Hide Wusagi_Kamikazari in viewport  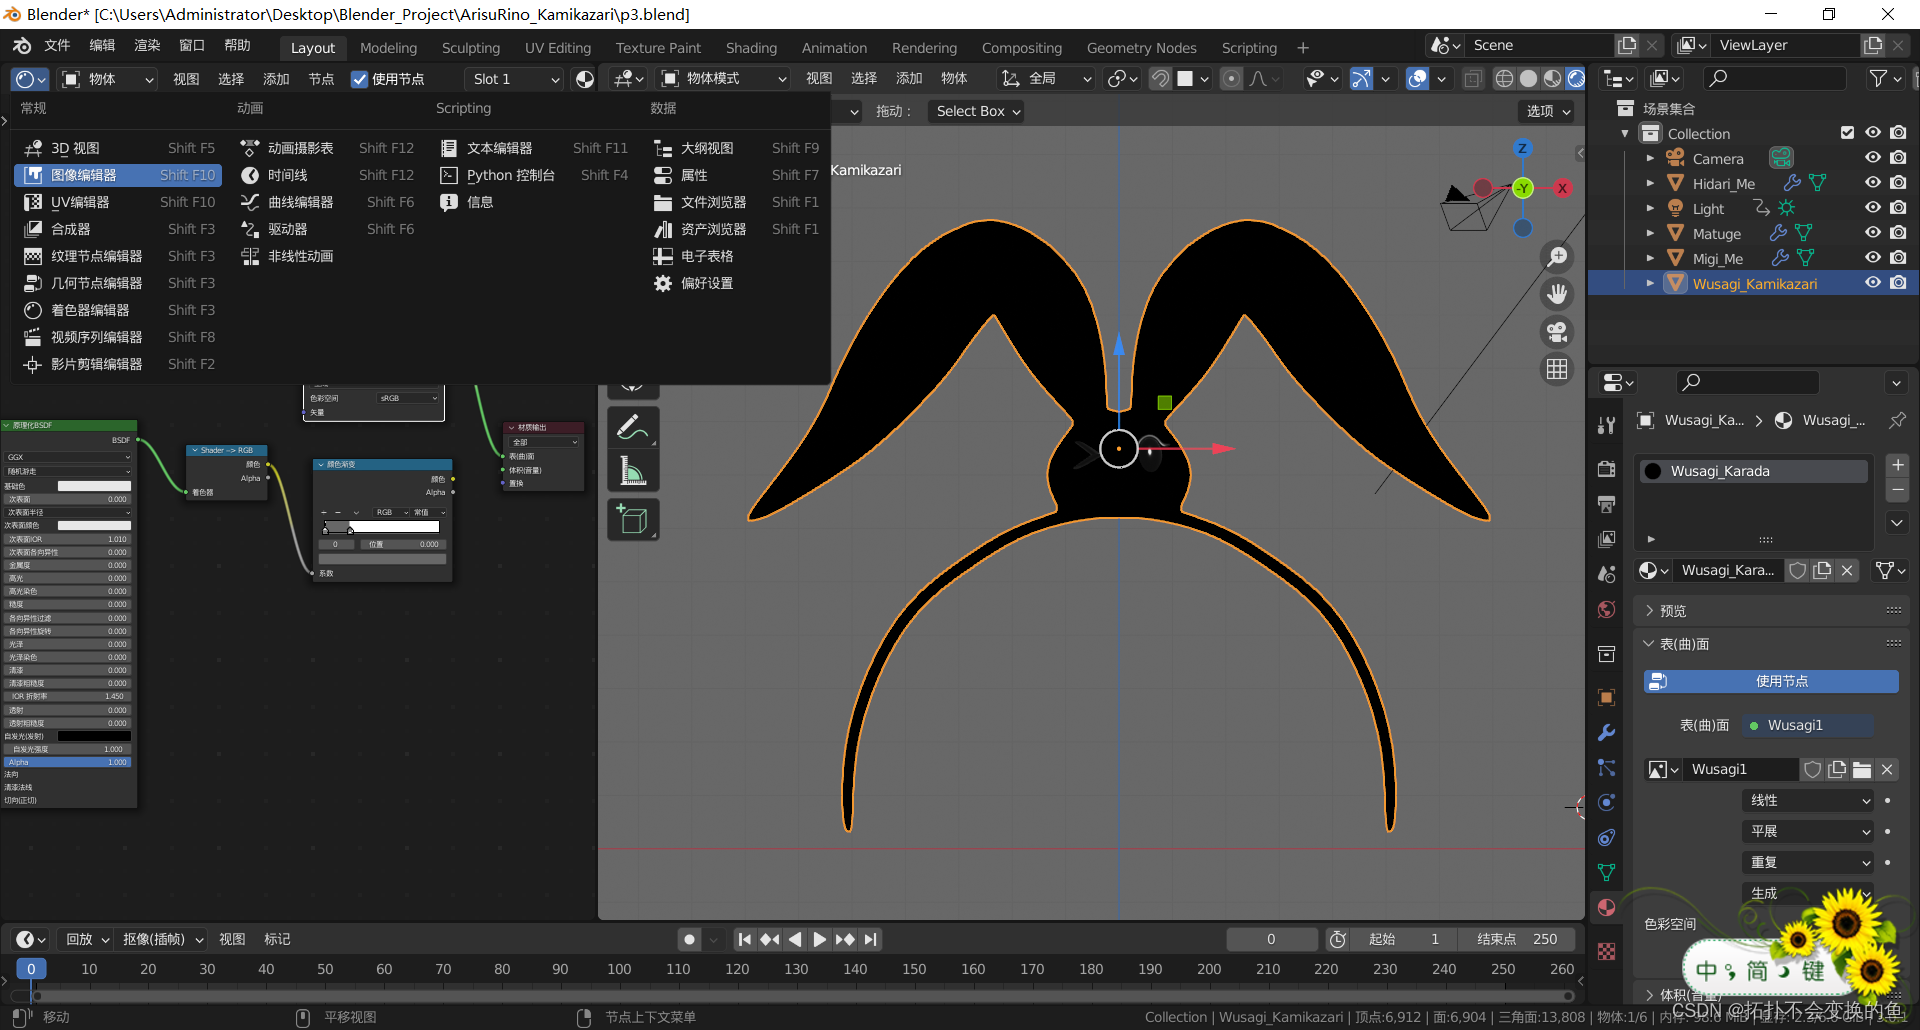pyautogui.click(x=1872, y=283)
